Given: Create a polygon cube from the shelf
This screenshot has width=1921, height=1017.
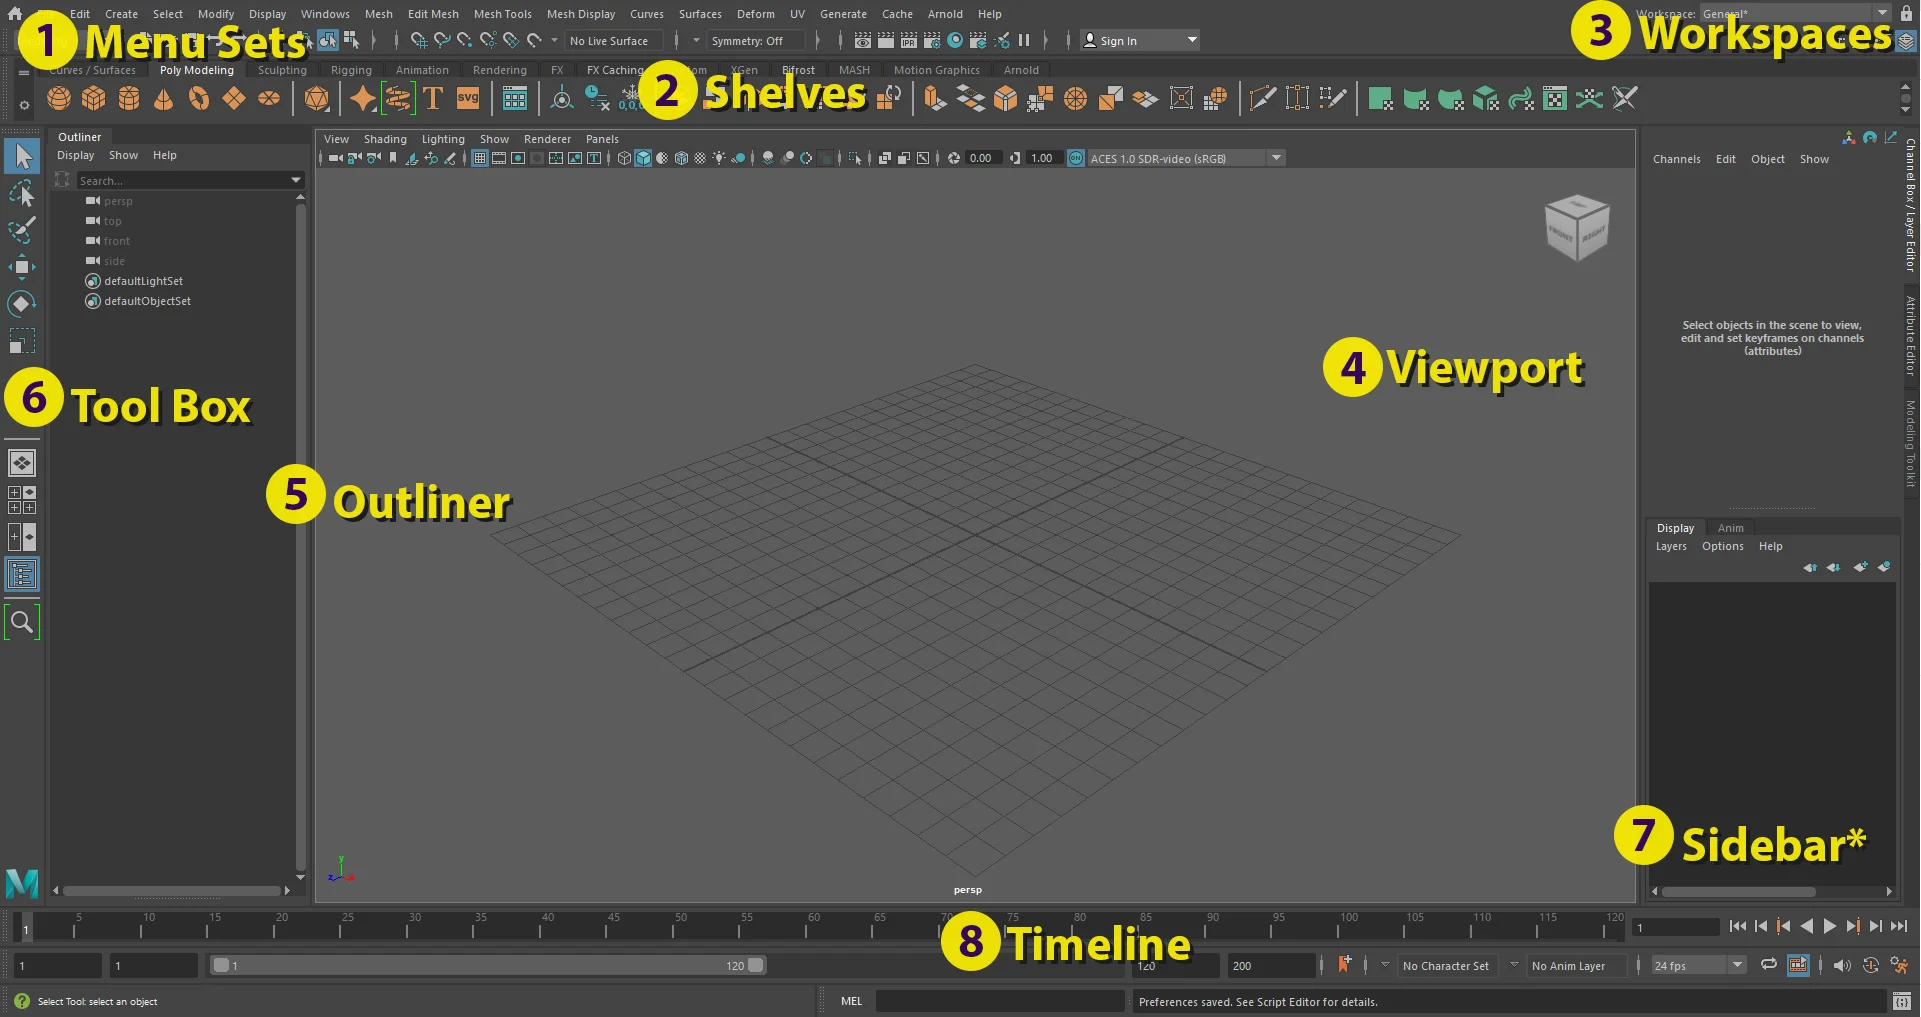Looking at the screenshot, I should coord(93,98).
